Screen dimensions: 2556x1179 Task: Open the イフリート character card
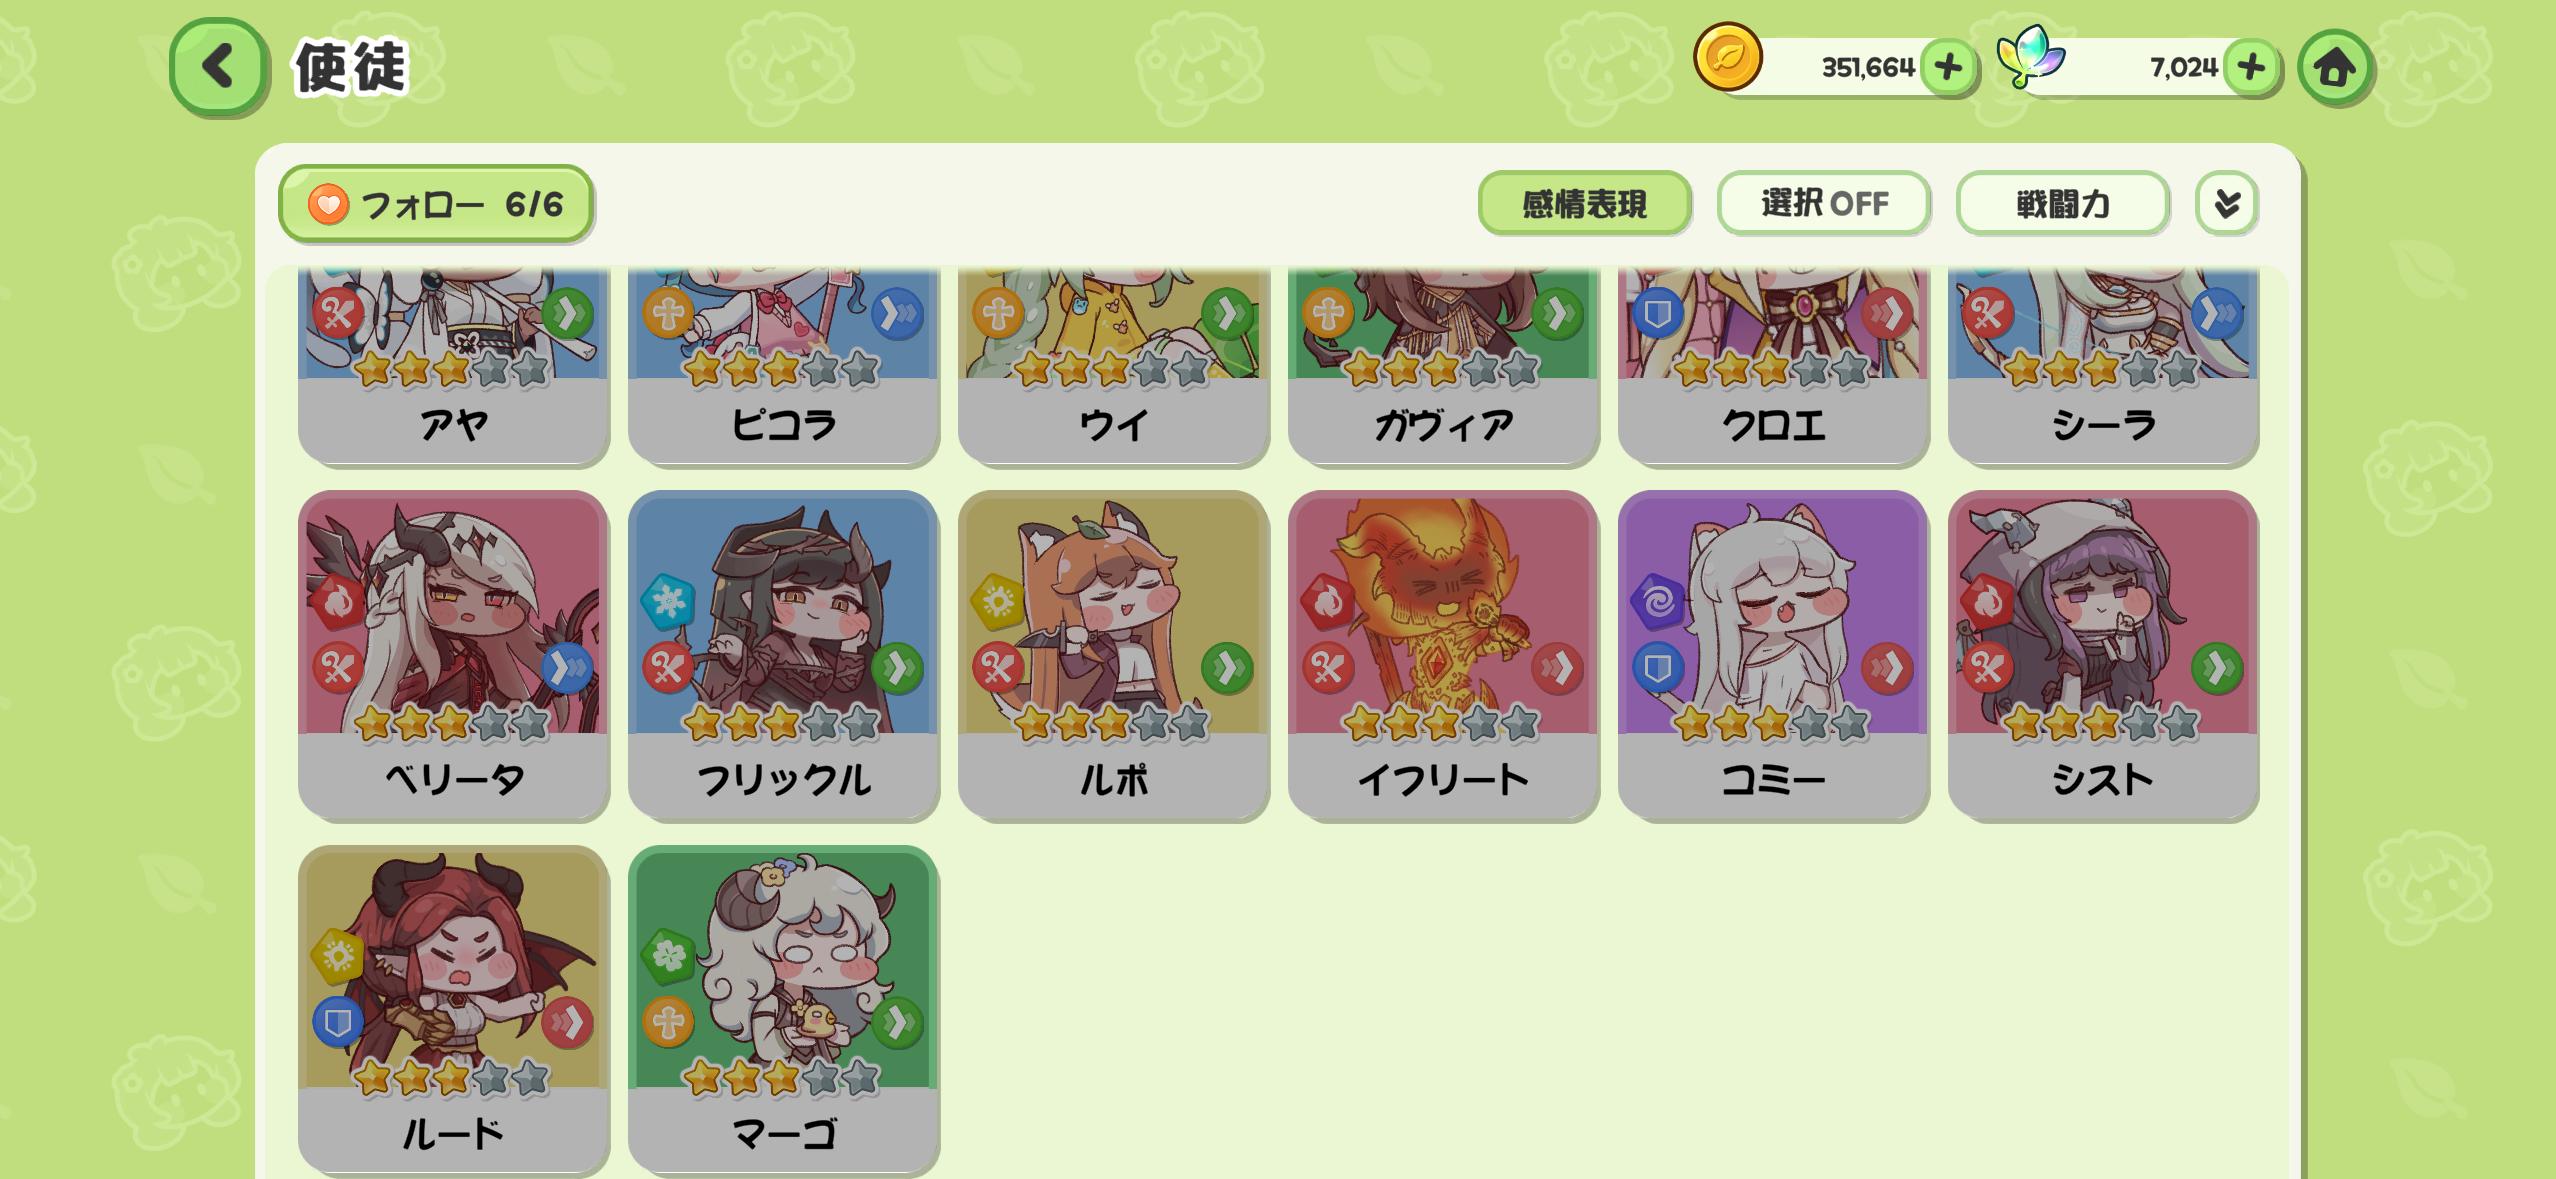[x=1443, y=656]
